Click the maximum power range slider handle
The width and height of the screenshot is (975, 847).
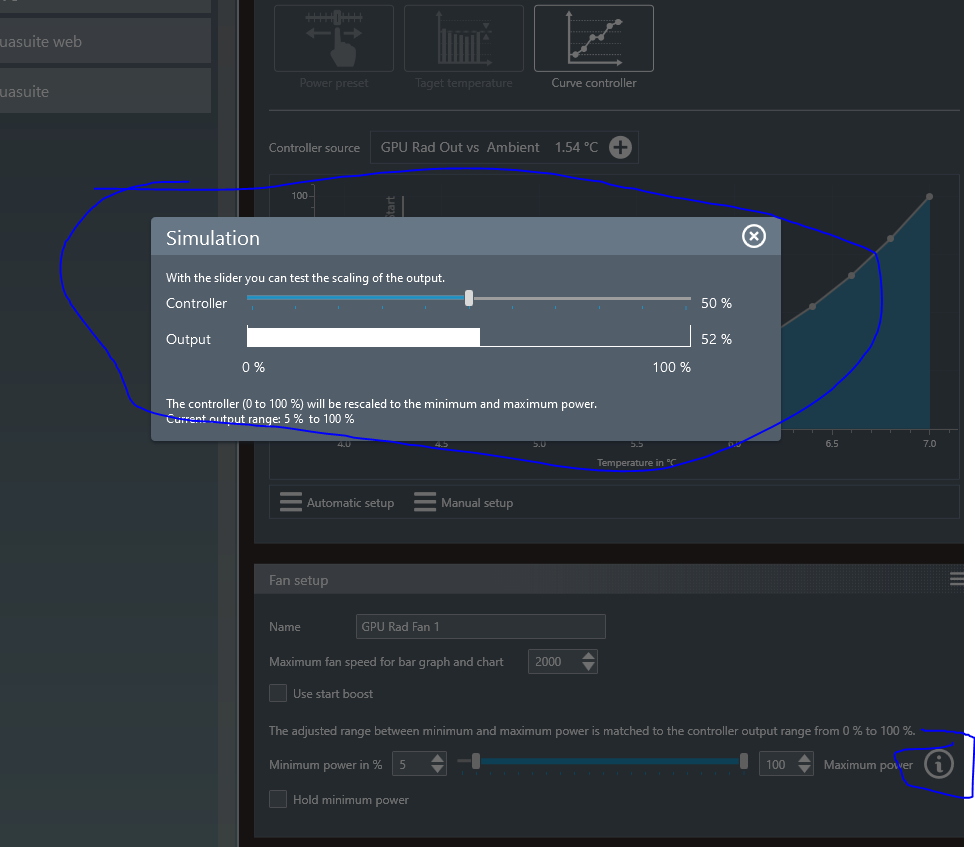click(744, 761)
